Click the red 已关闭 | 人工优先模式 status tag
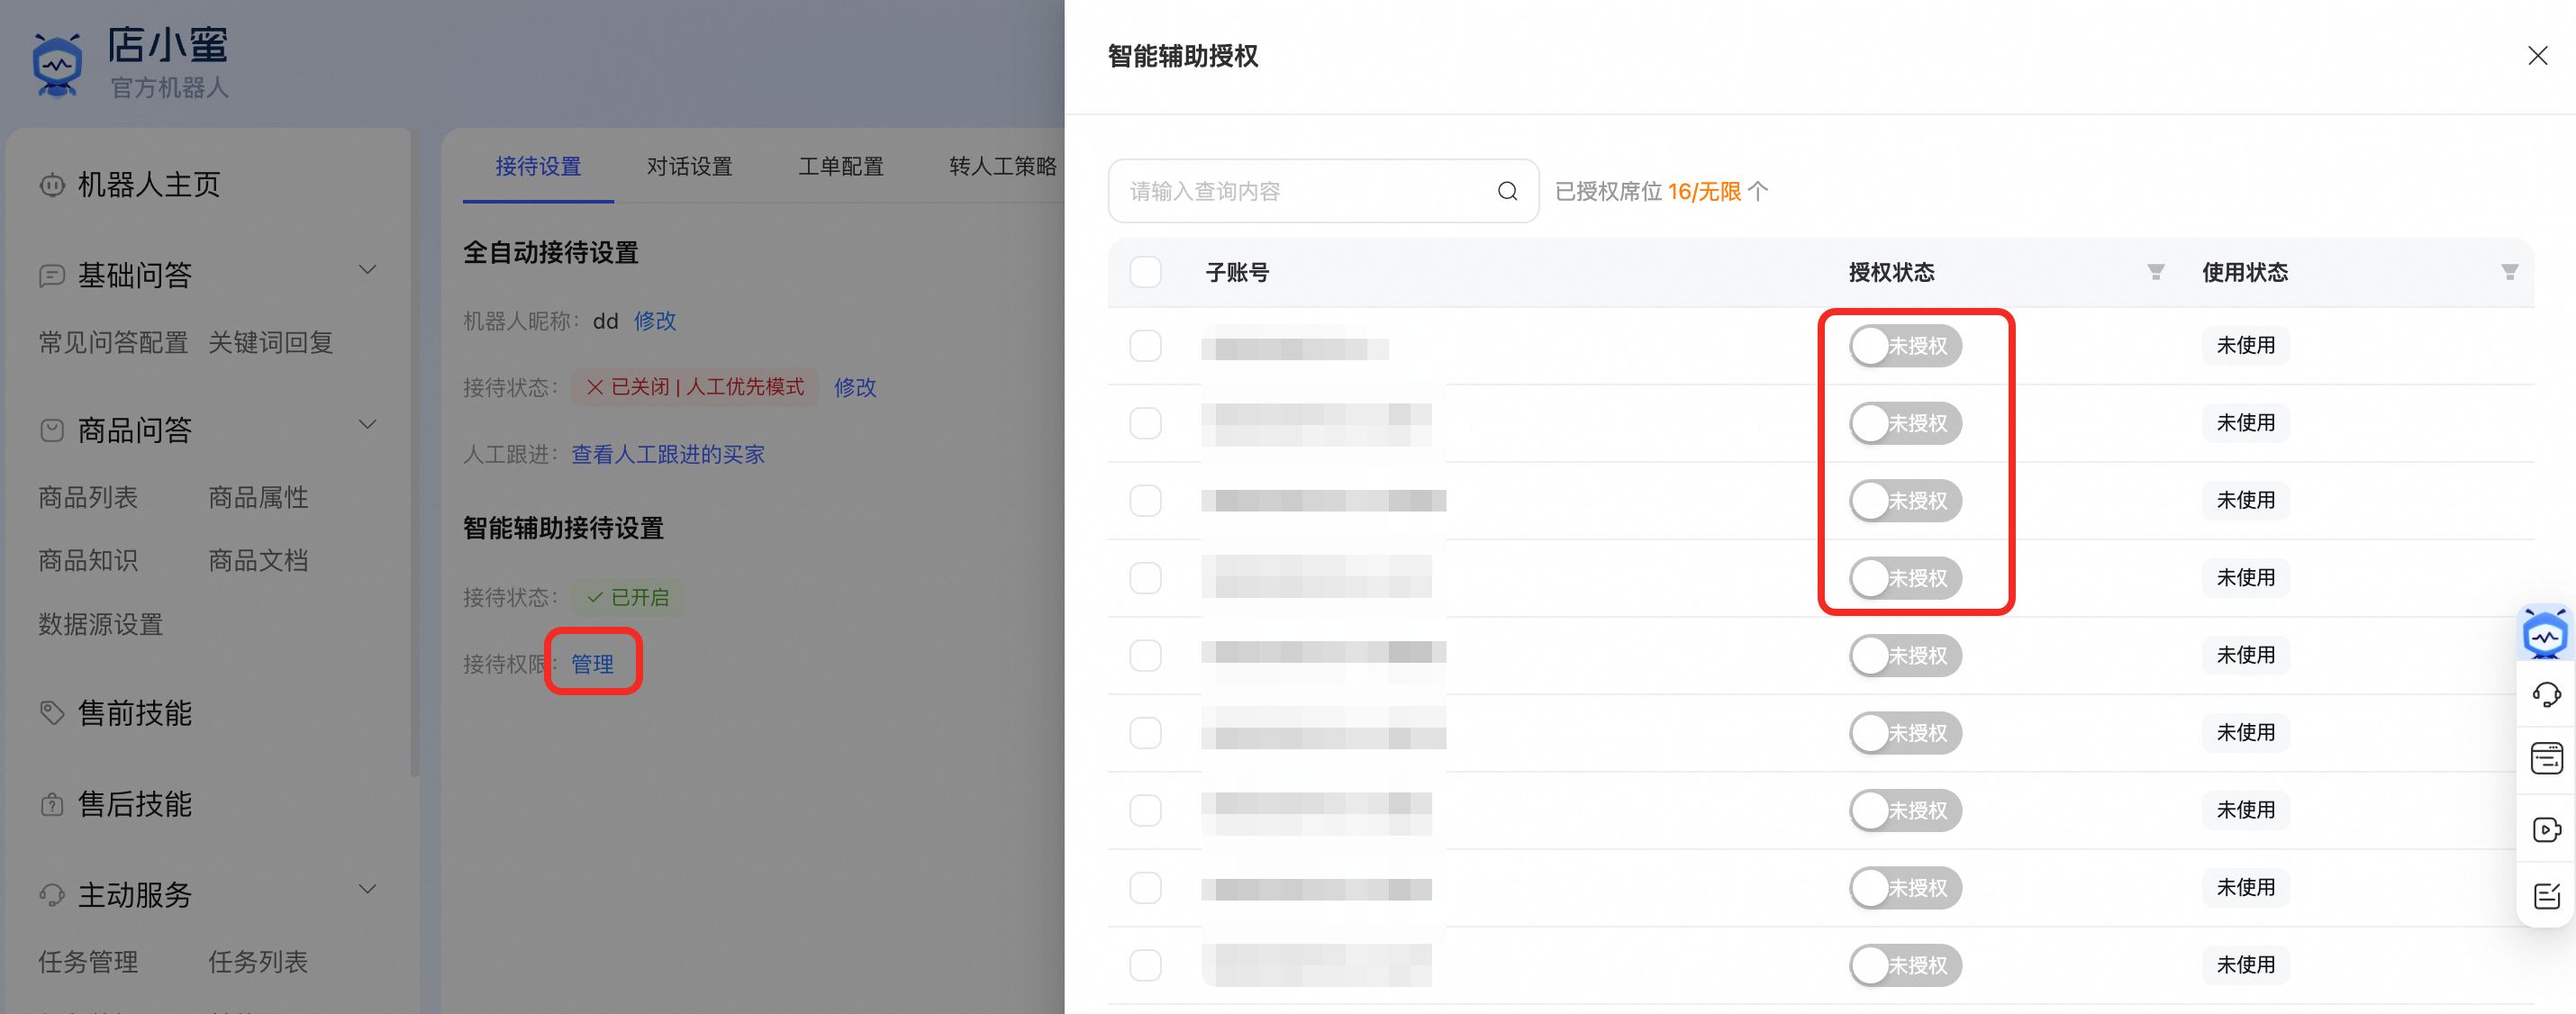This screenshot has width=2576, height=1014. coord(695,387)
